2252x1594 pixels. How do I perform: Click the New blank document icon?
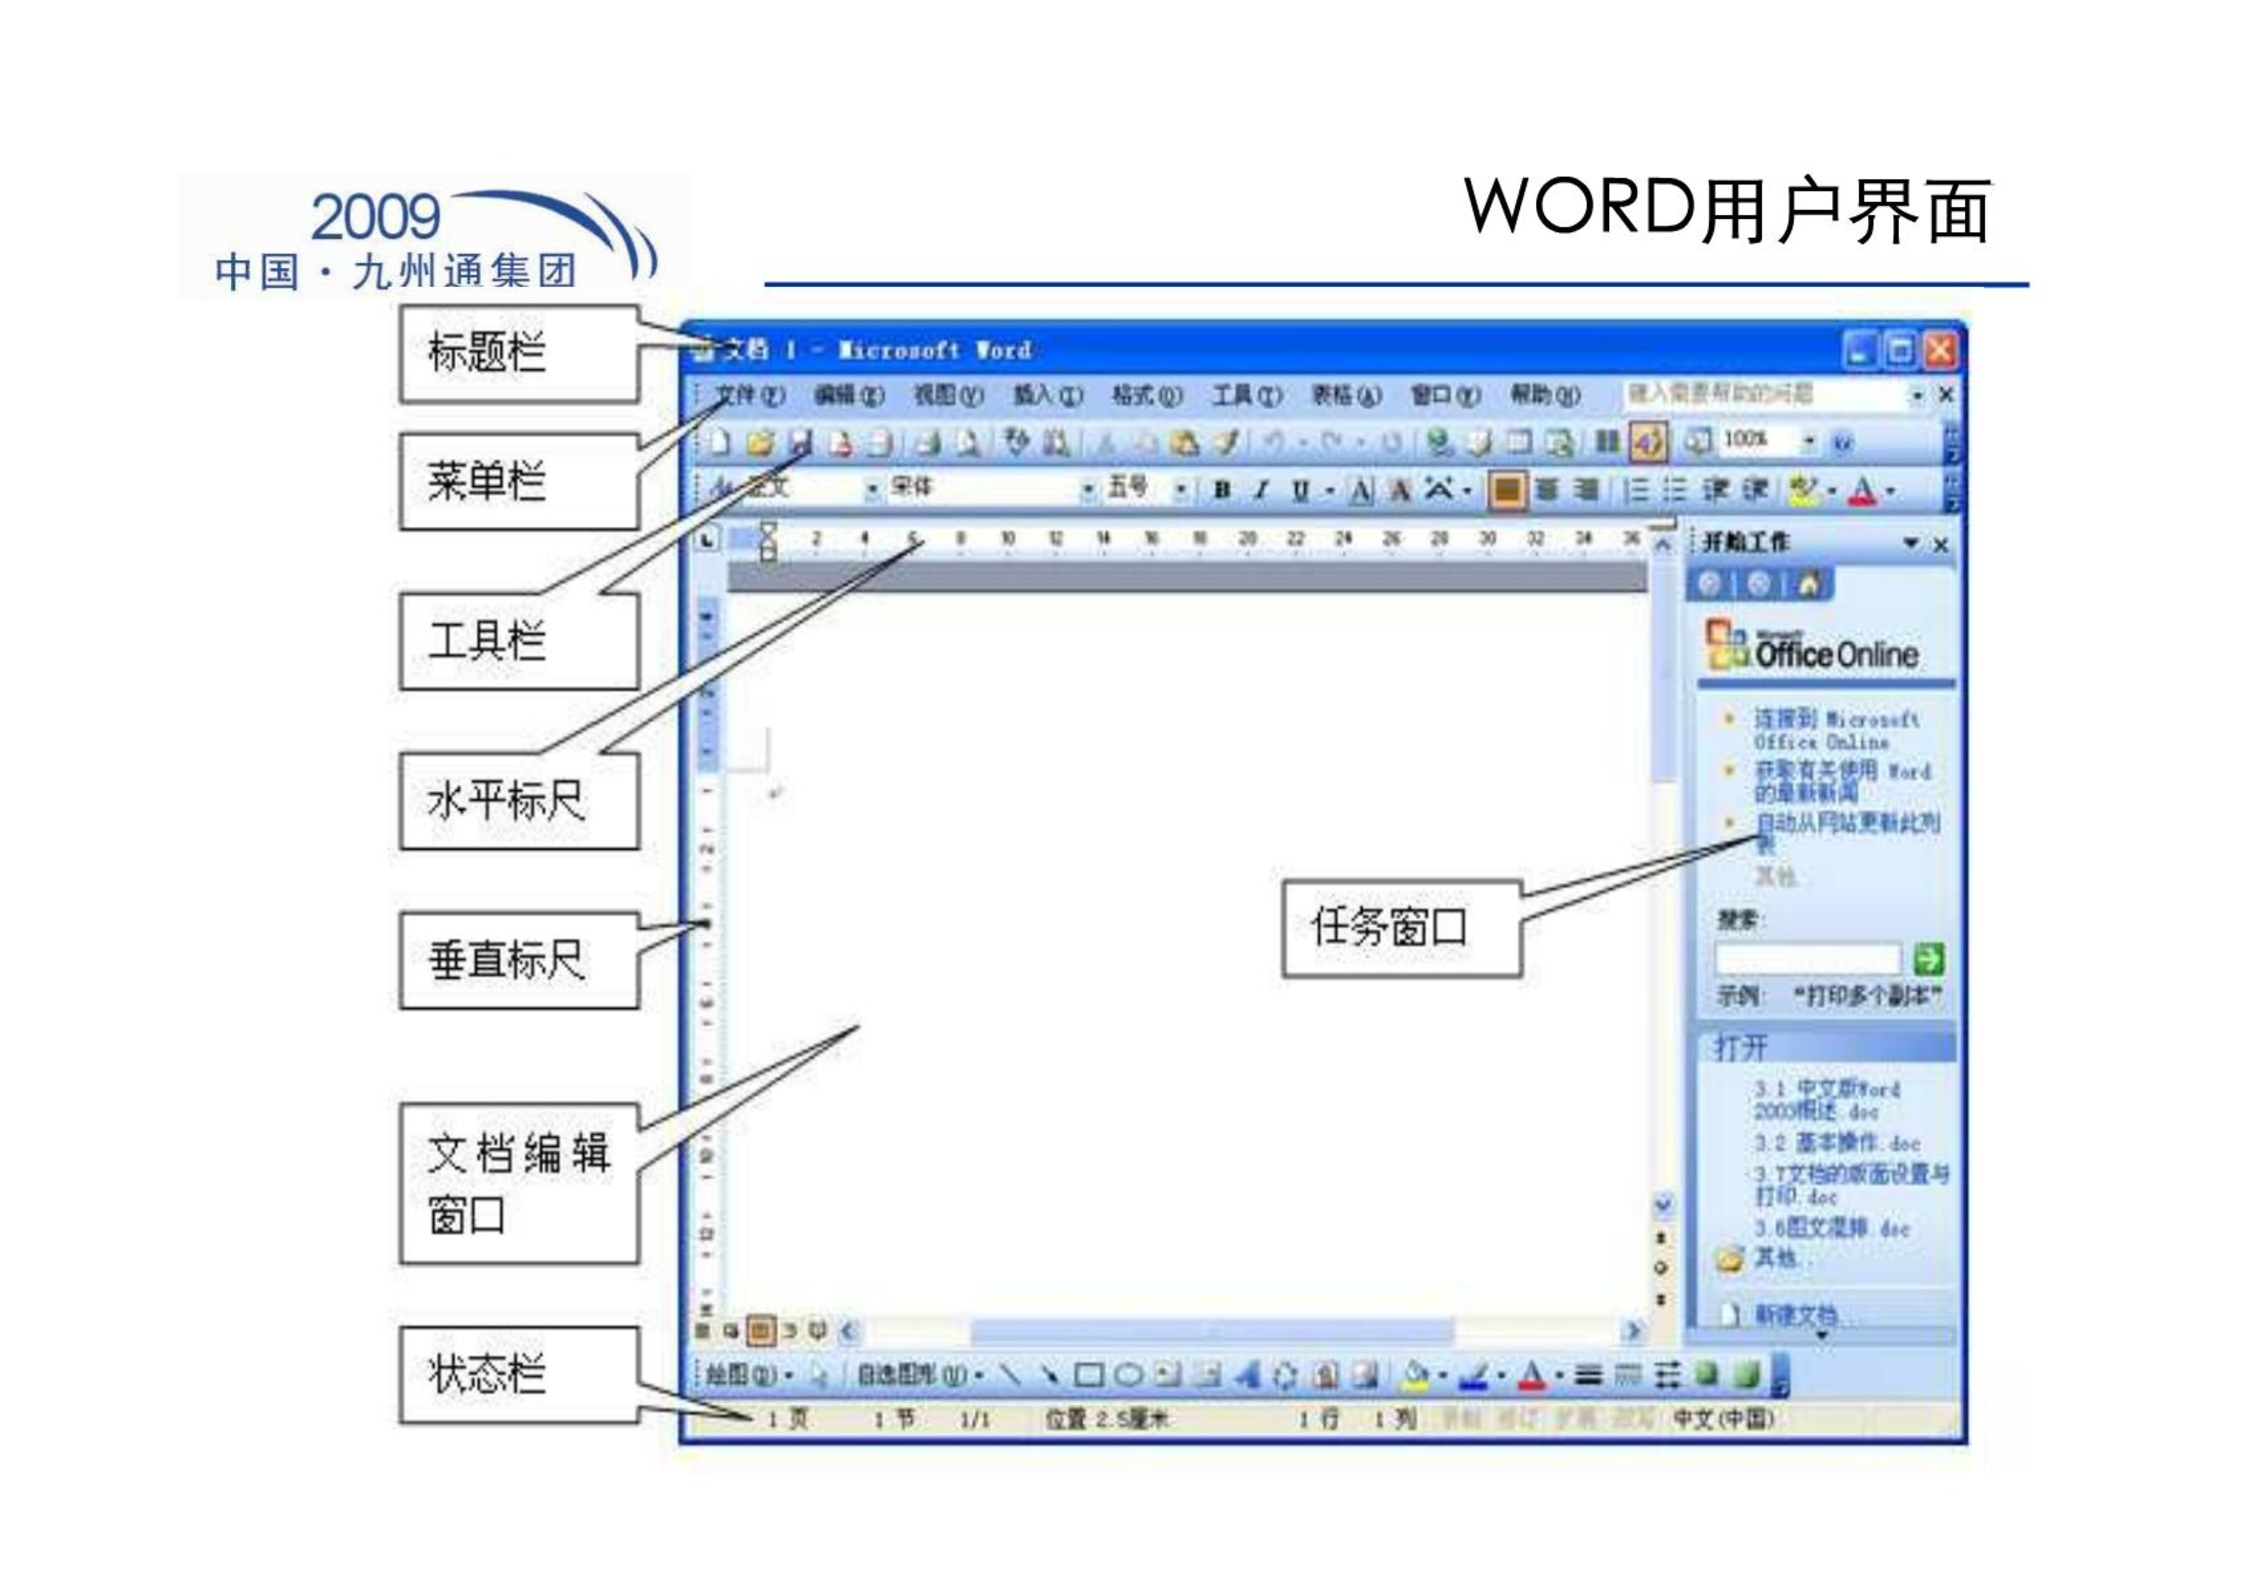pyautogui.click(x=720, y=442)
